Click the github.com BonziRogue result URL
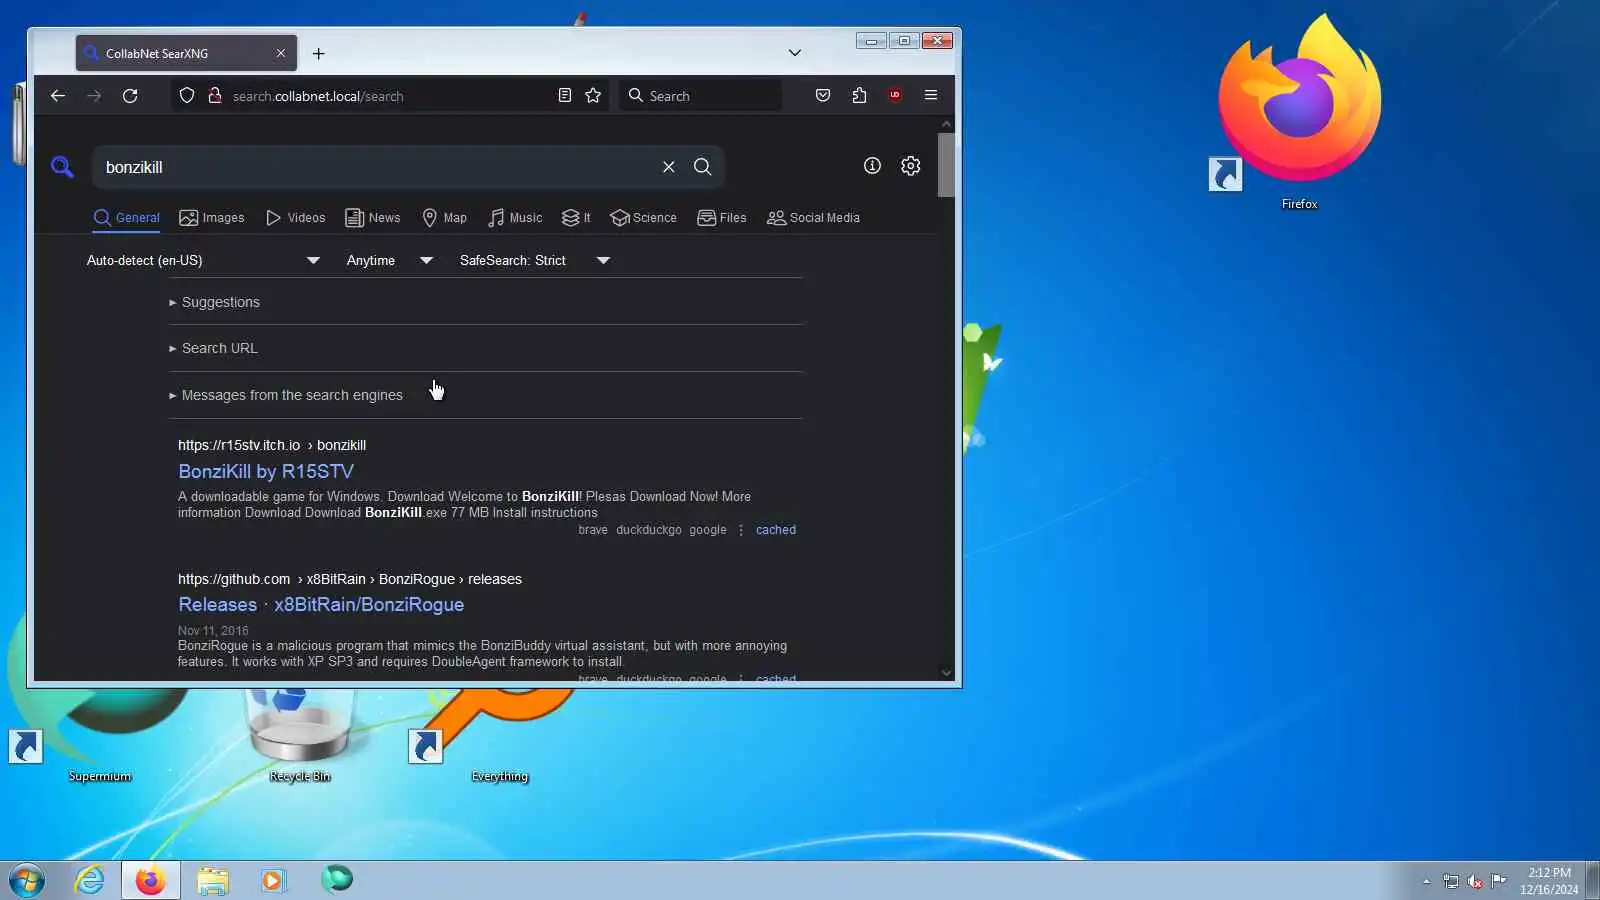The image size is (1600, 900). tap(350, 579)
